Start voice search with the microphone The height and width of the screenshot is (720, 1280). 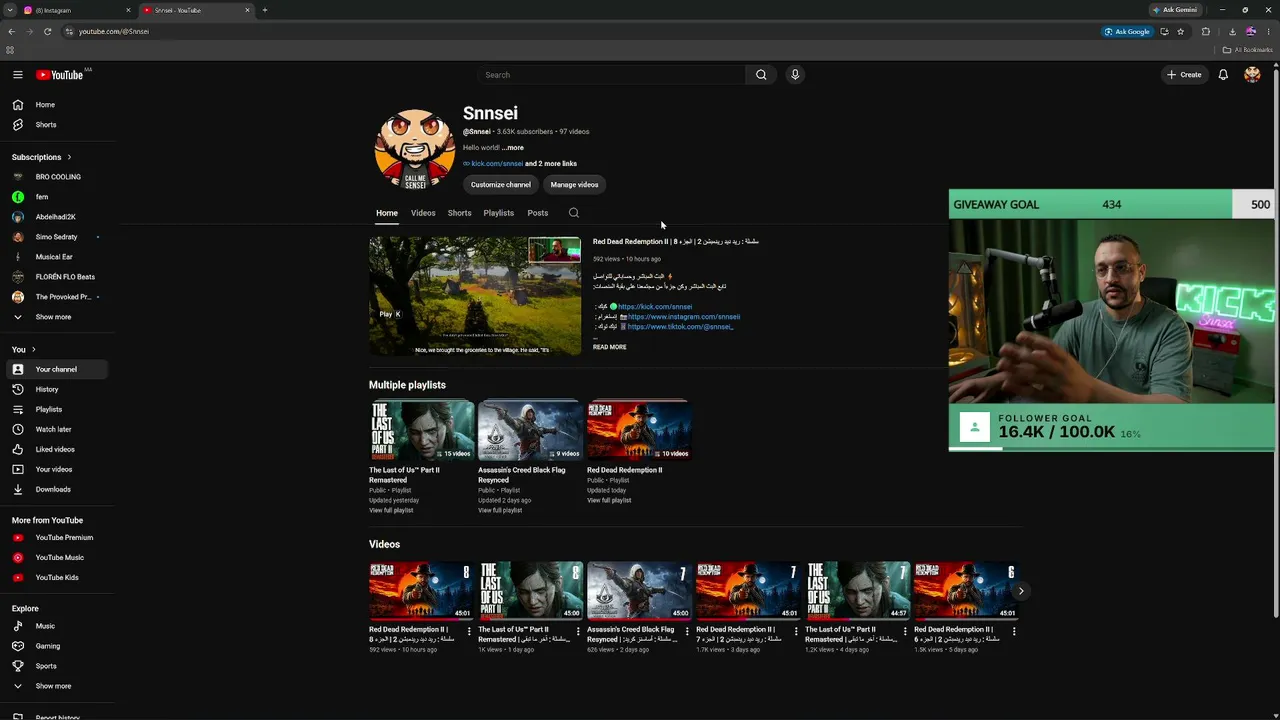pos(795,75)
